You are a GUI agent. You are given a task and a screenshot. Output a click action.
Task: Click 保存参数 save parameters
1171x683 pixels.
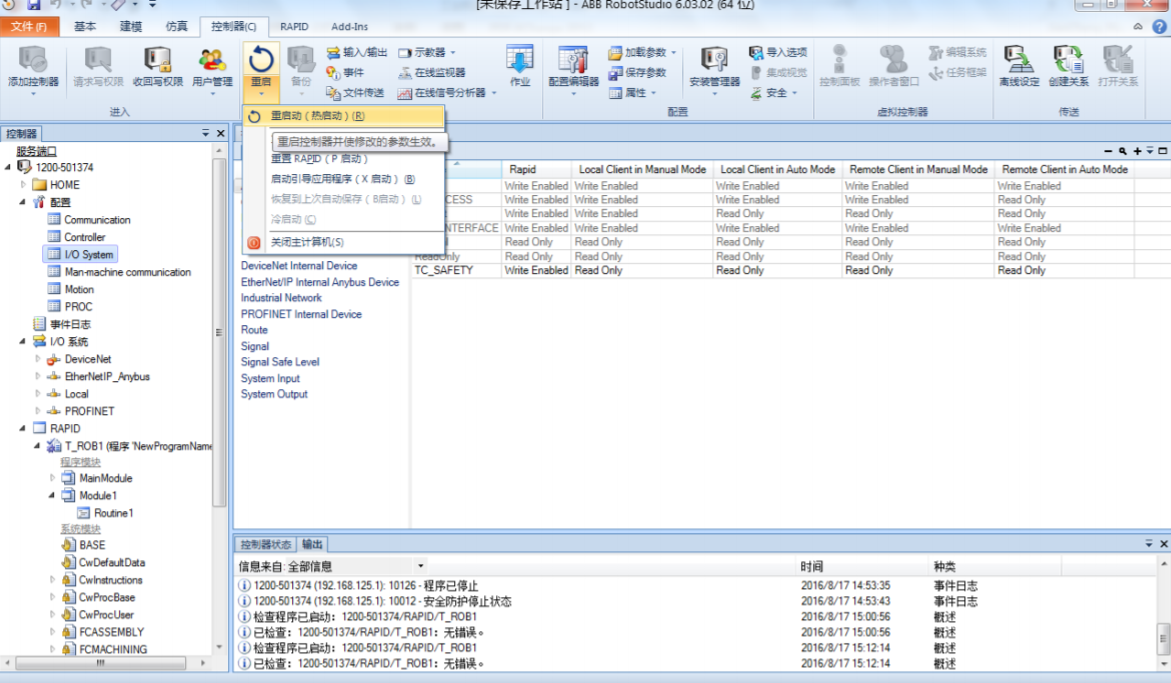click(637, 72)
